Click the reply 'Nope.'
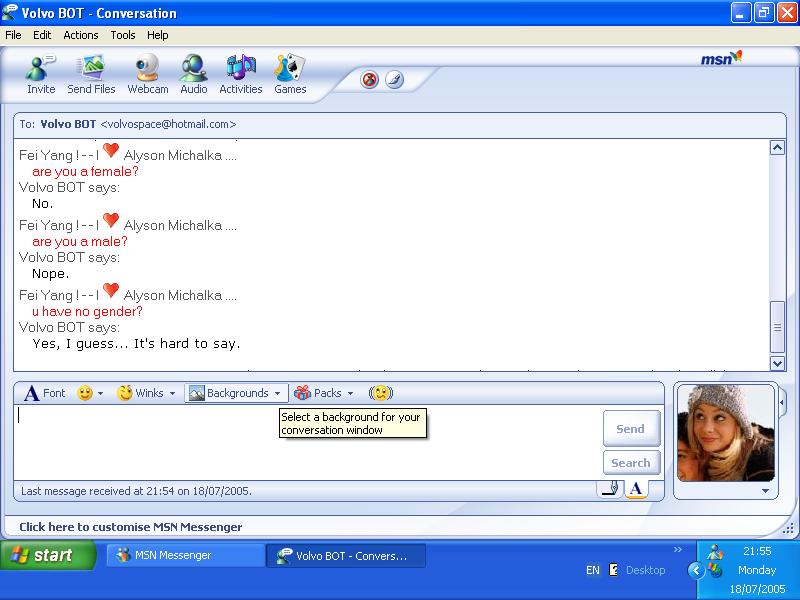The width and height of the screenshot is (800, 600). point(51,274)
